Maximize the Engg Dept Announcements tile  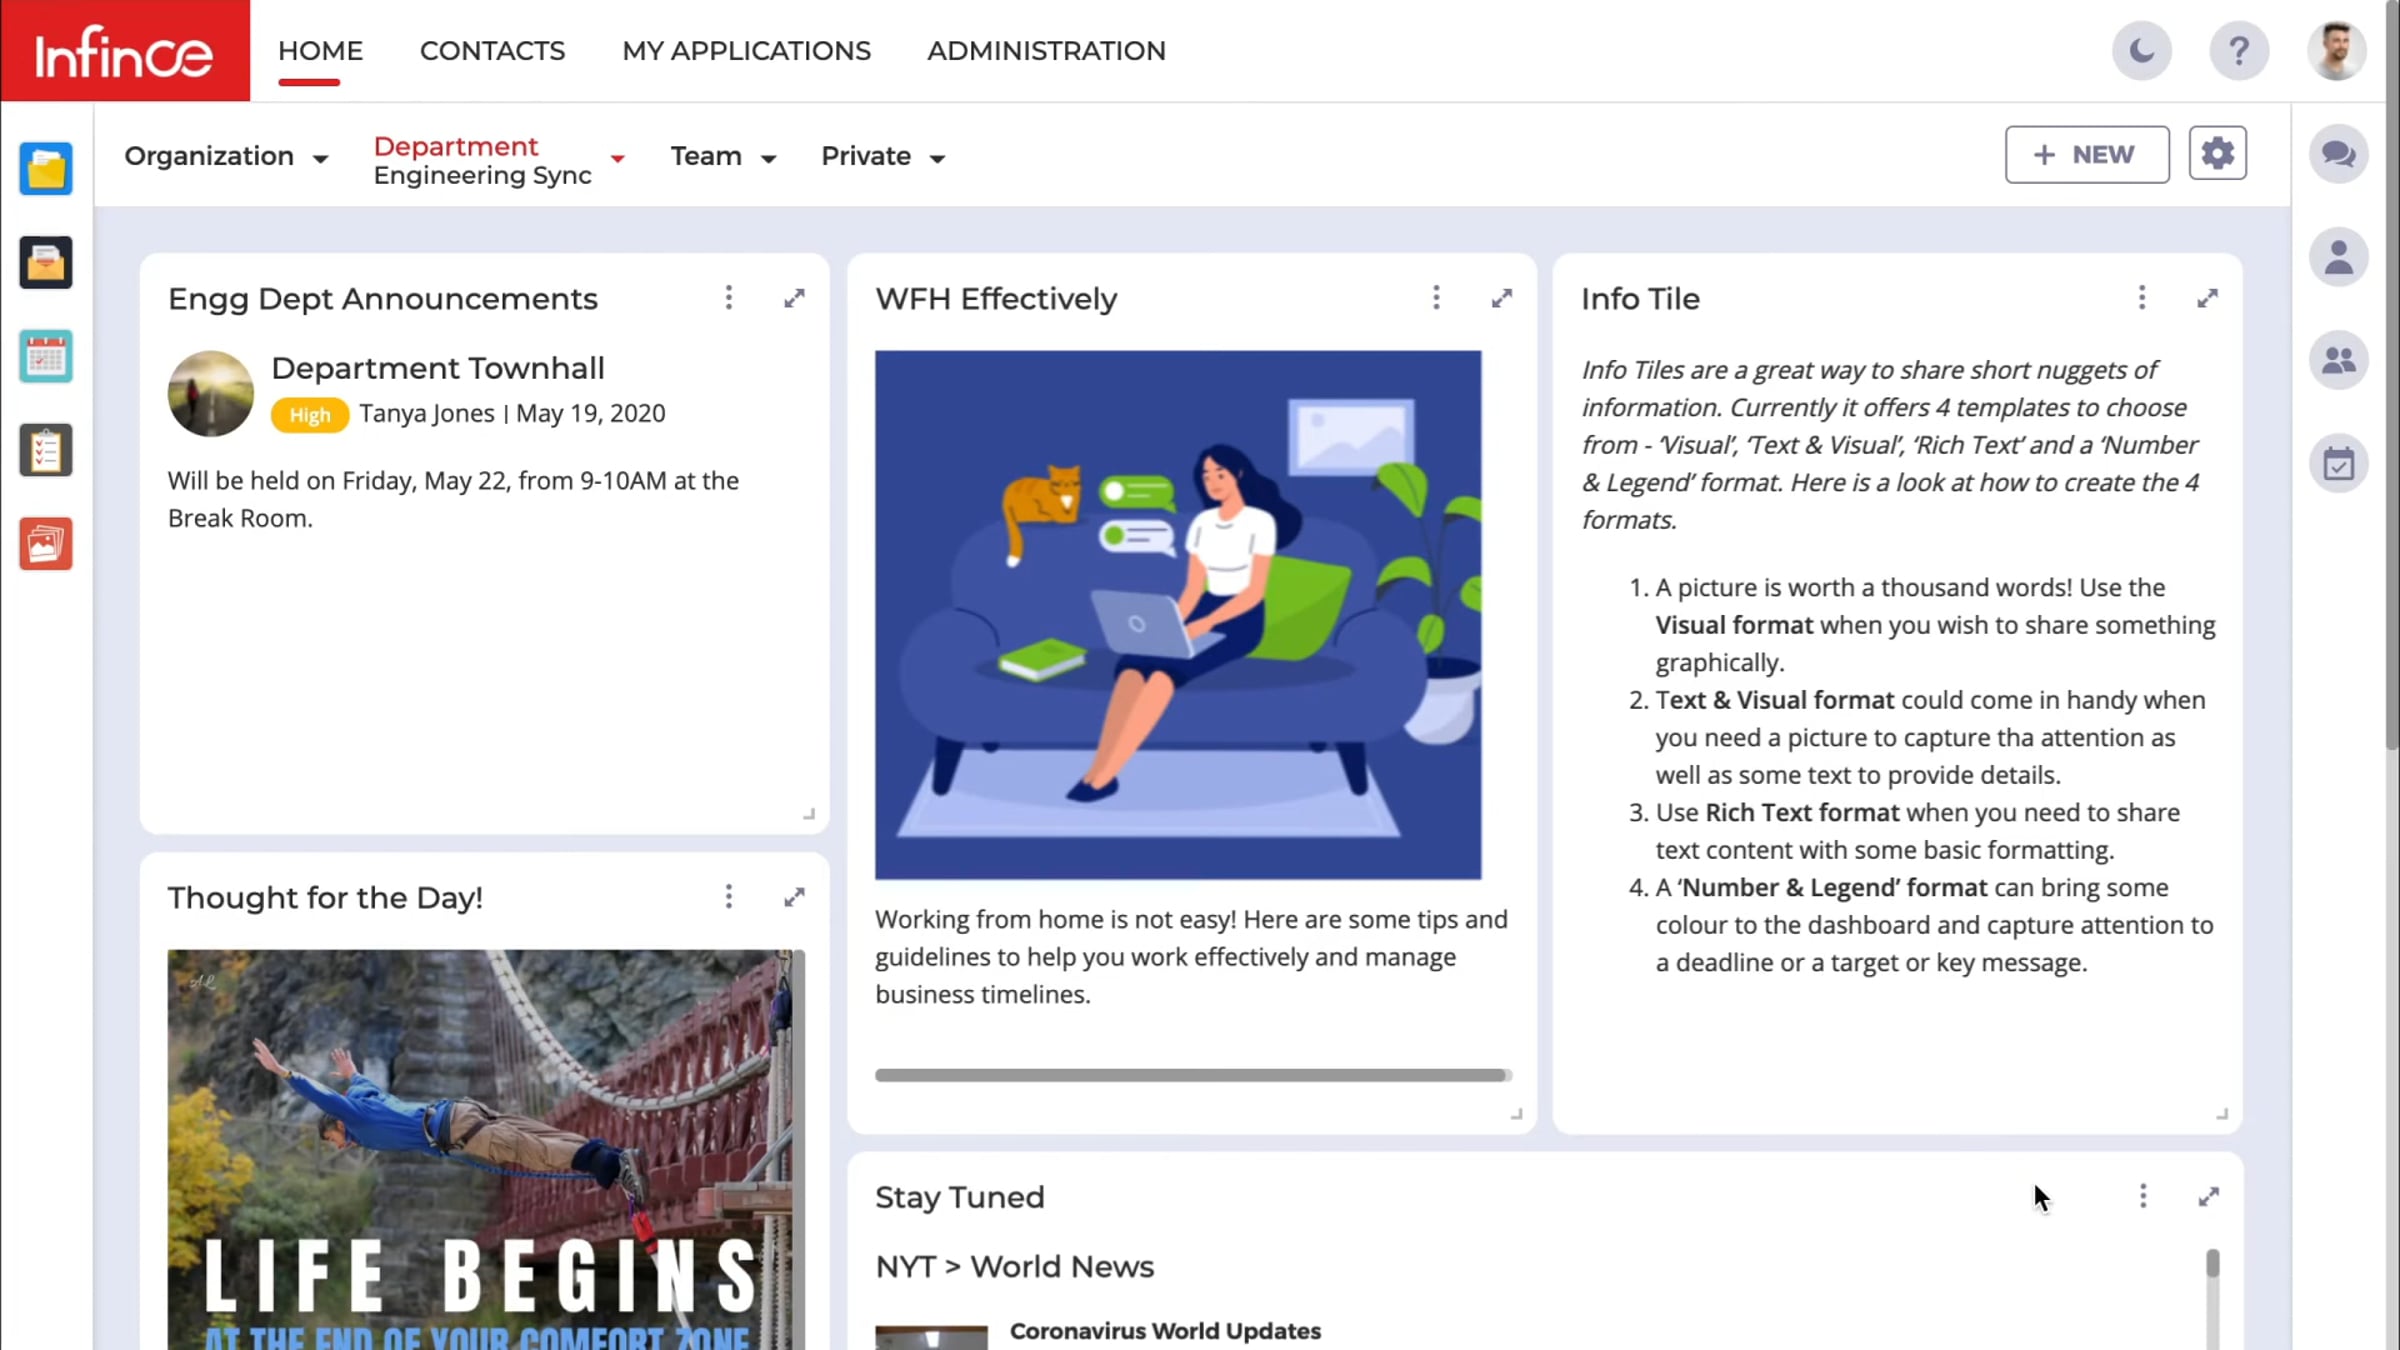[x=794, y=298]
